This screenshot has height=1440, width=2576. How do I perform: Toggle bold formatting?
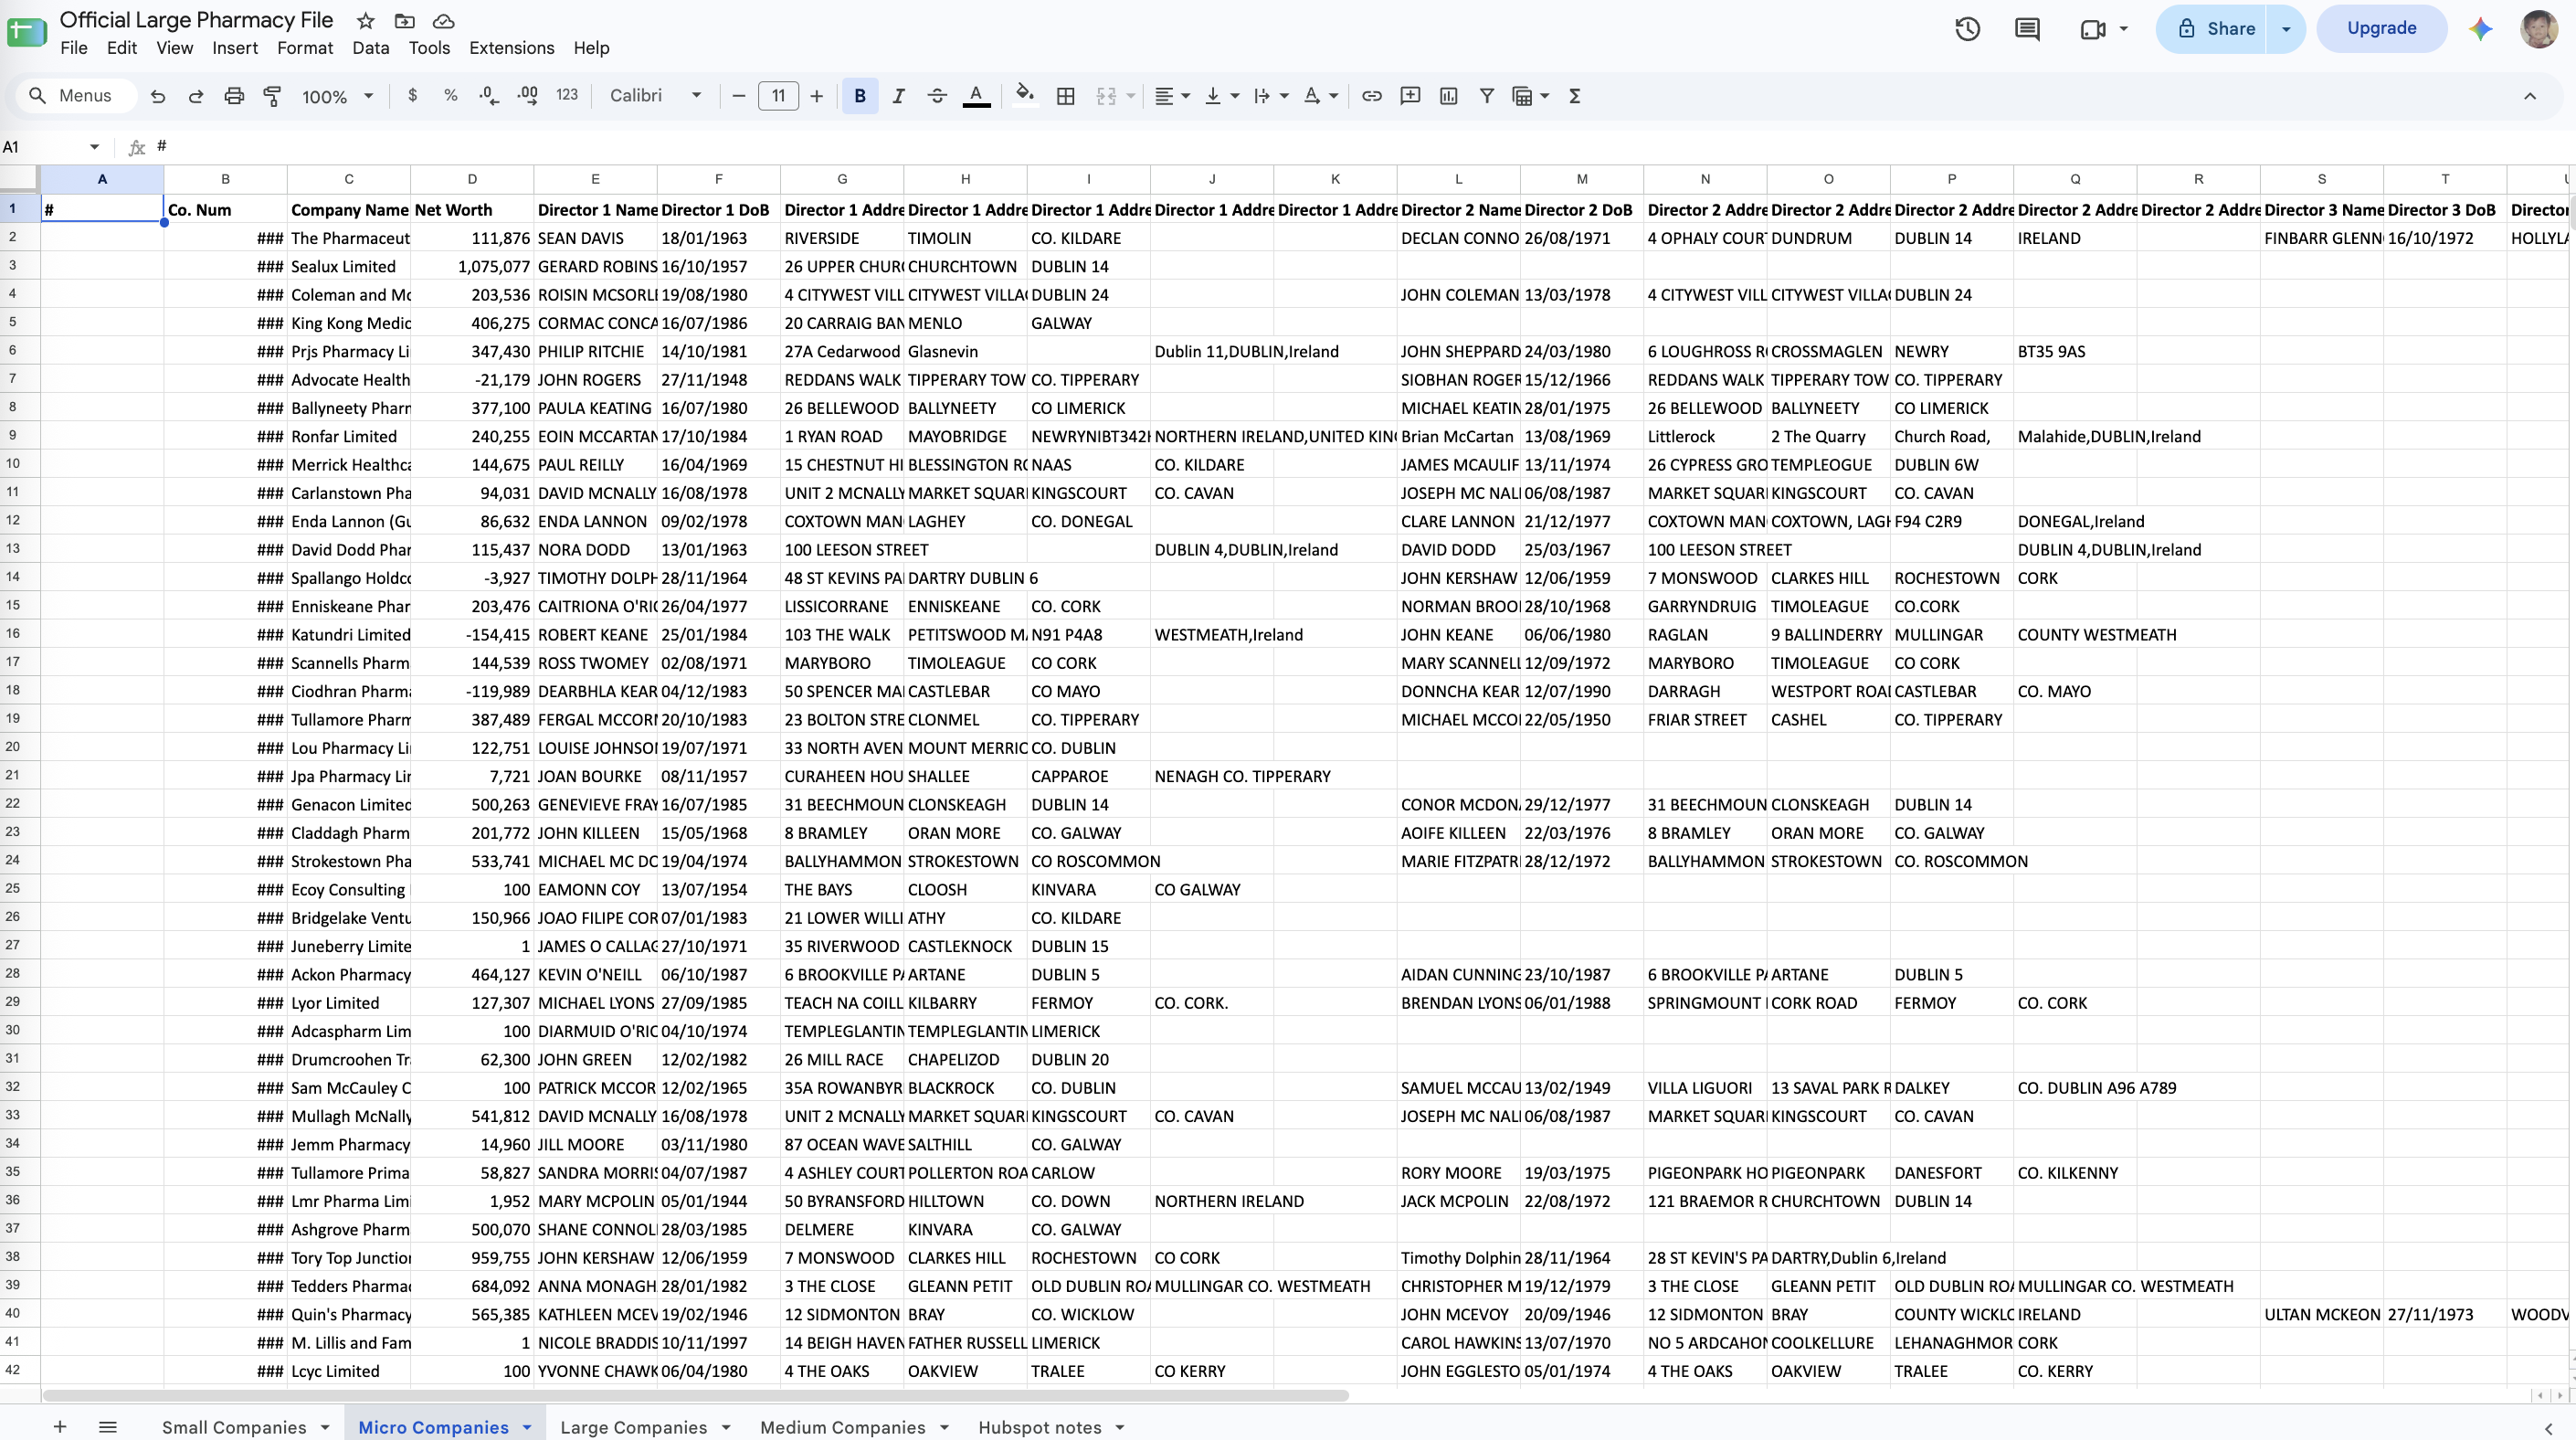pos(860,96)
